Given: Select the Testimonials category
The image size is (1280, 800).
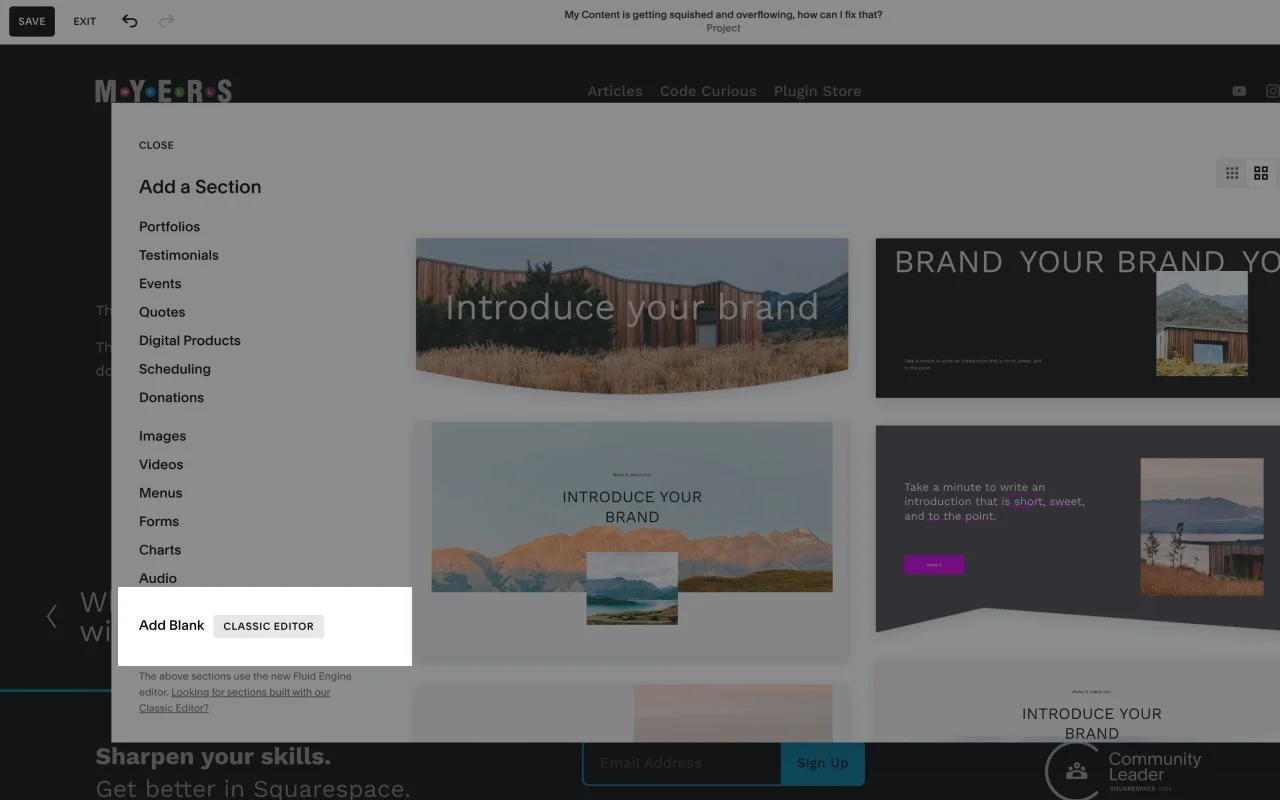Looking at the screenshot, I should click(178, 255).
